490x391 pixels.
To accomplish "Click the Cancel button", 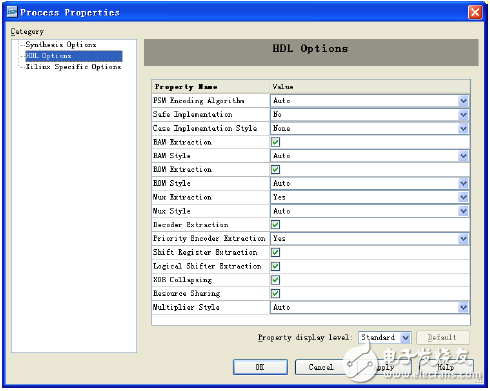I will [x=321, y=367].
